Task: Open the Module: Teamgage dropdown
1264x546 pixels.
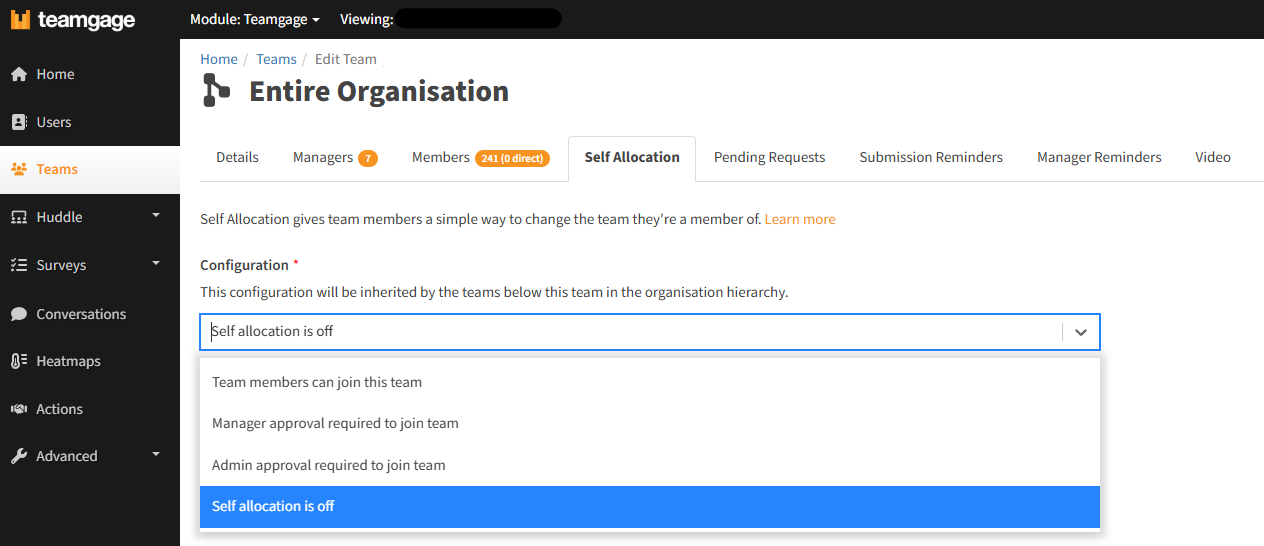Action: 255,19
